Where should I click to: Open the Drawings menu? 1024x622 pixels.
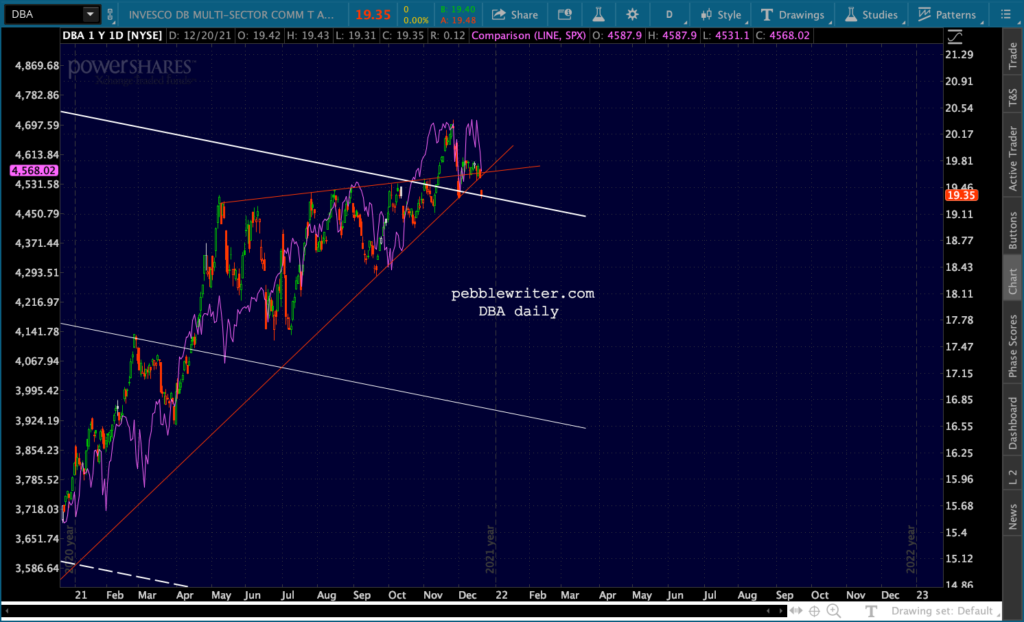795,14
